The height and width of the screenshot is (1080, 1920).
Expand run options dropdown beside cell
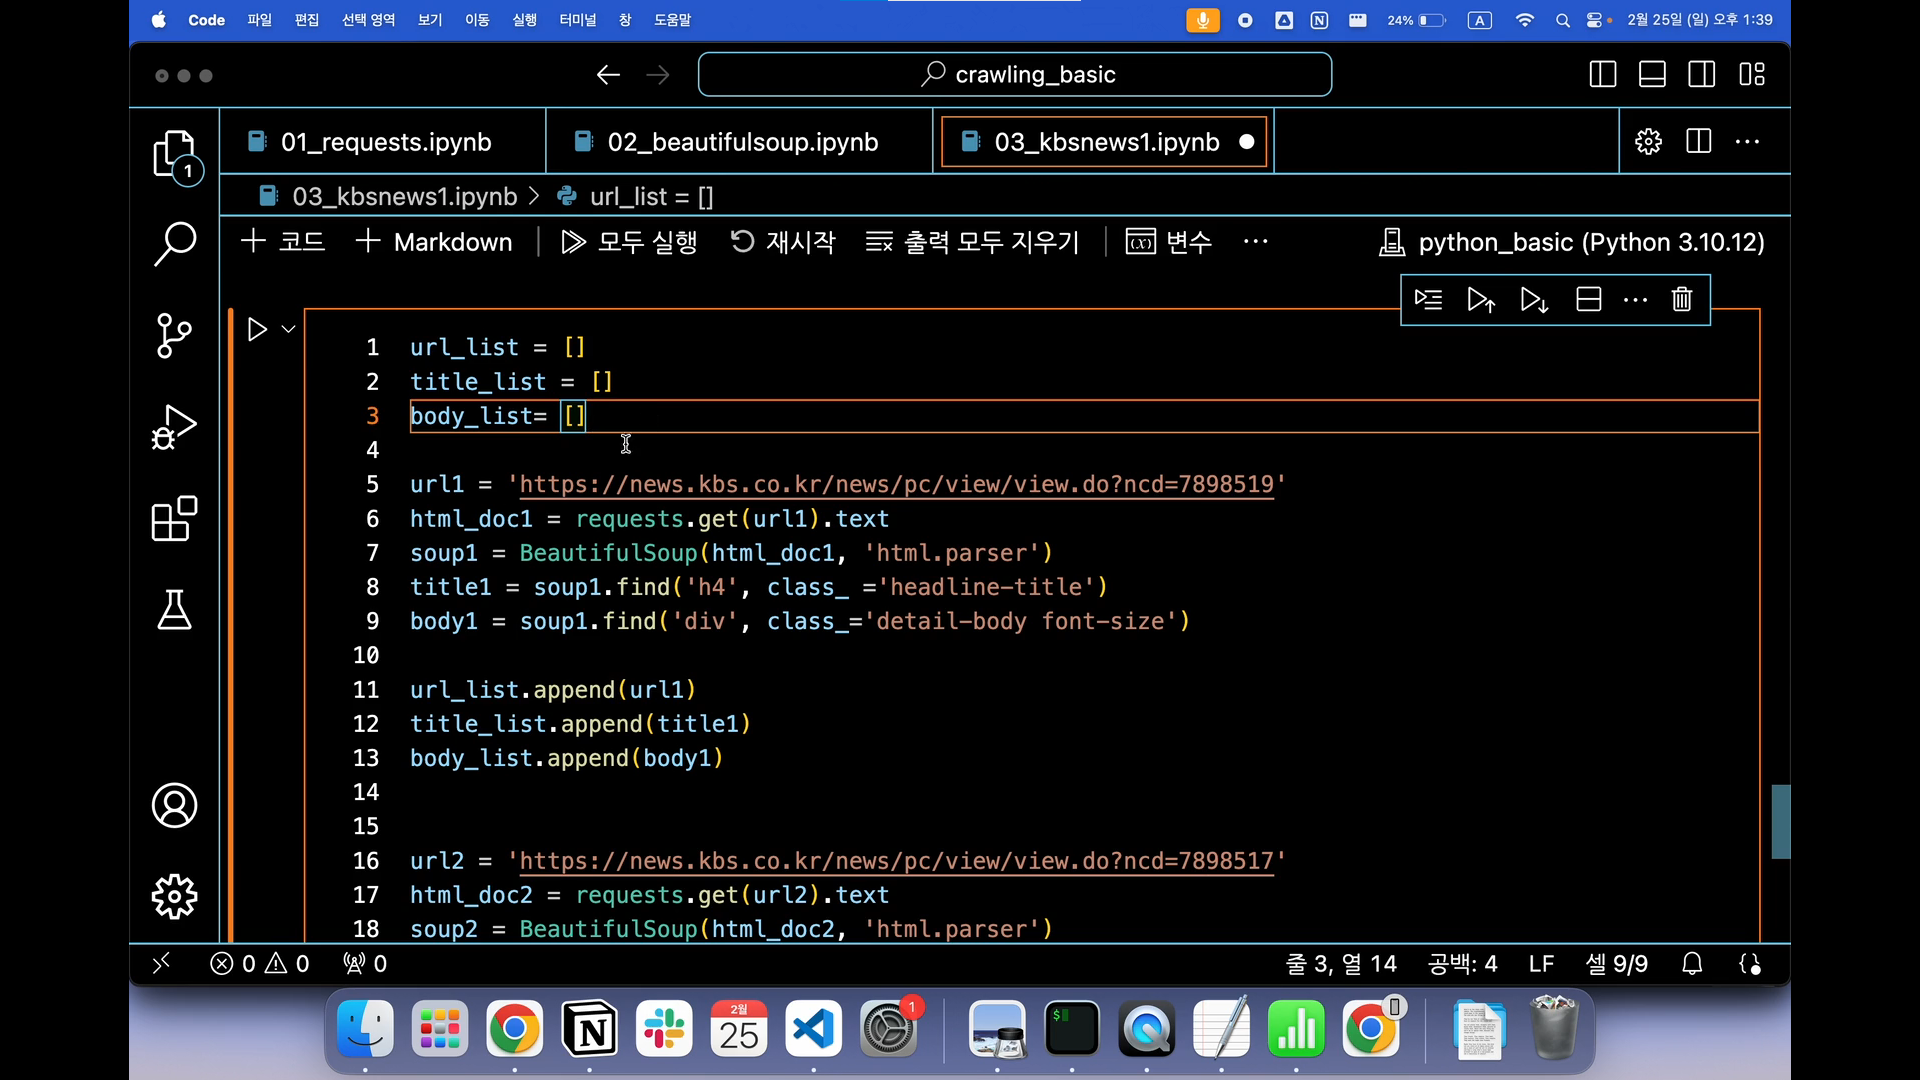289,329
